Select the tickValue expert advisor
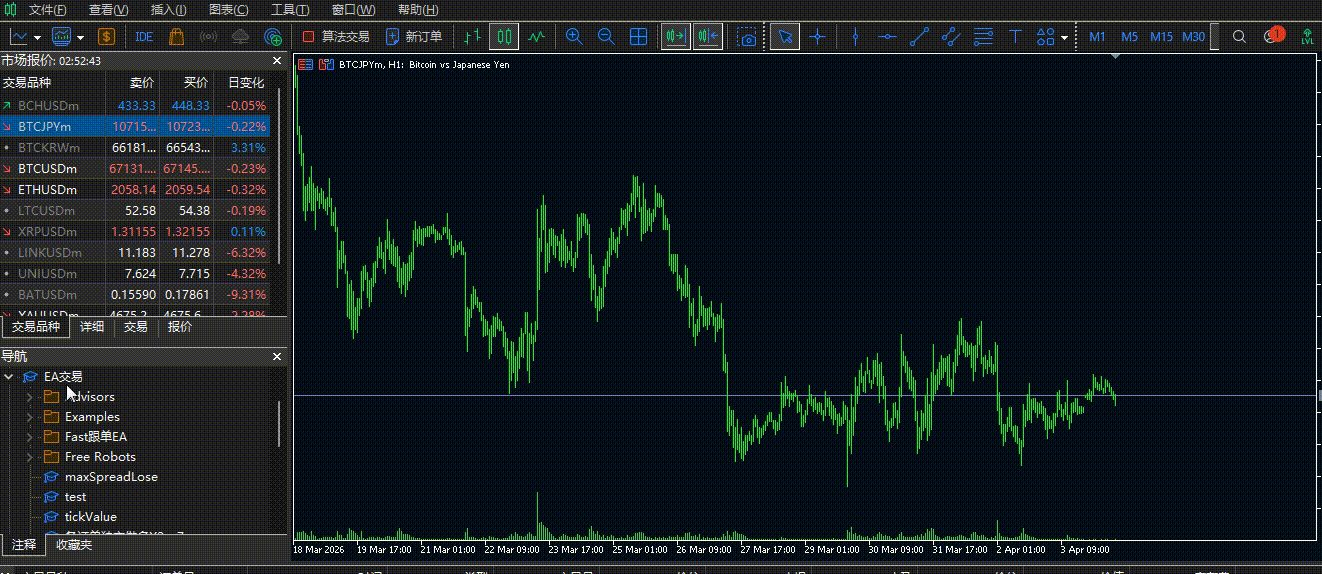 90,517
